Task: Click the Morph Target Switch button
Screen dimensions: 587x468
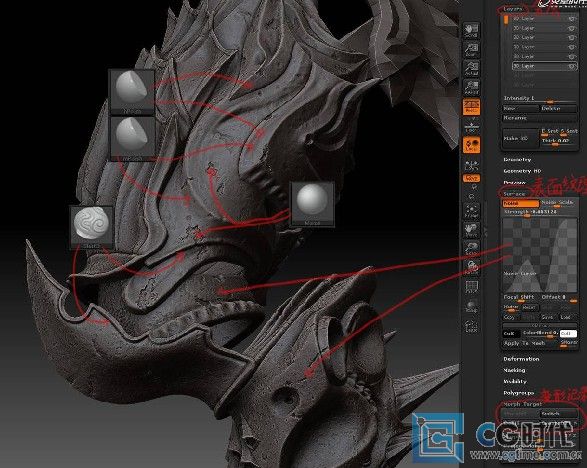Action: 558,414
